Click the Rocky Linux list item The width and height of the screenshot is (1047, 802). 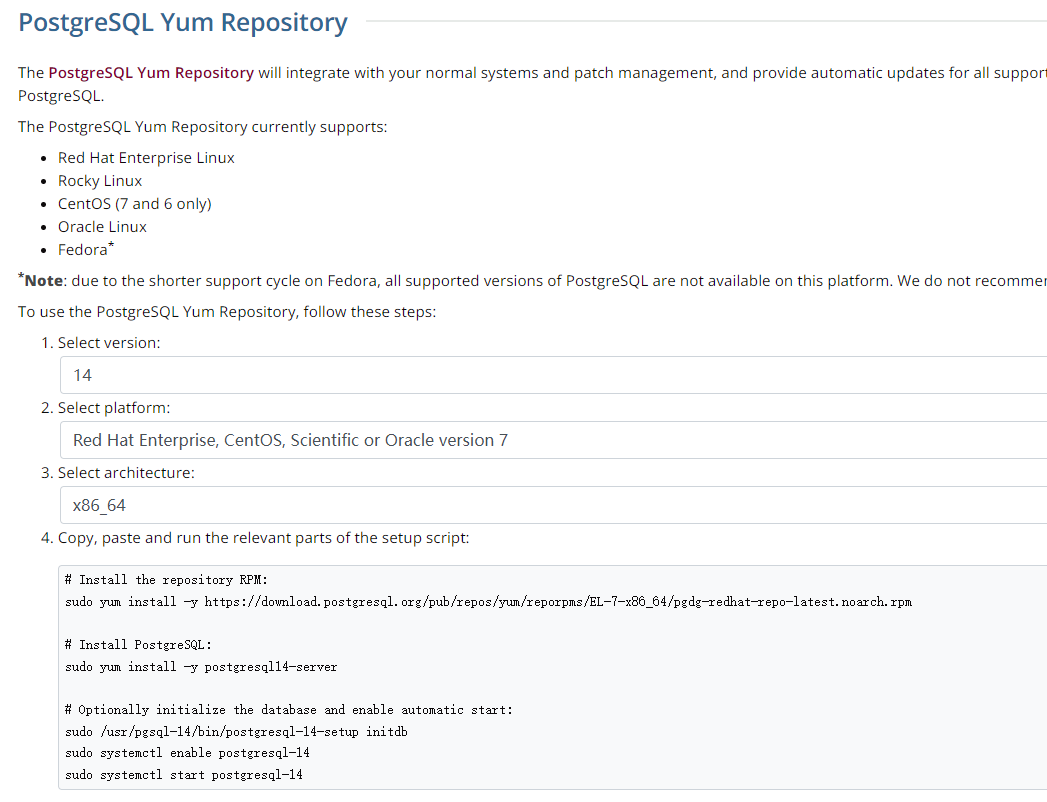tap(100, 181)
